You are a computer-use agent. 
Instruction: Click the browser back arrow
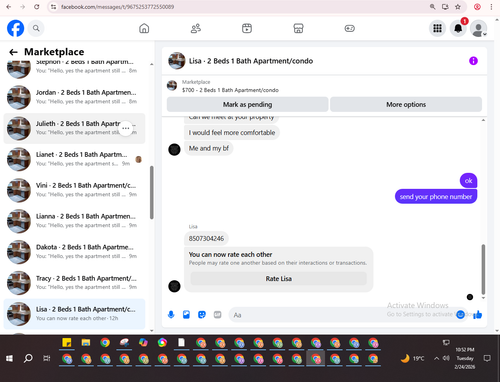pyautogui.click(x=9, y=7)
